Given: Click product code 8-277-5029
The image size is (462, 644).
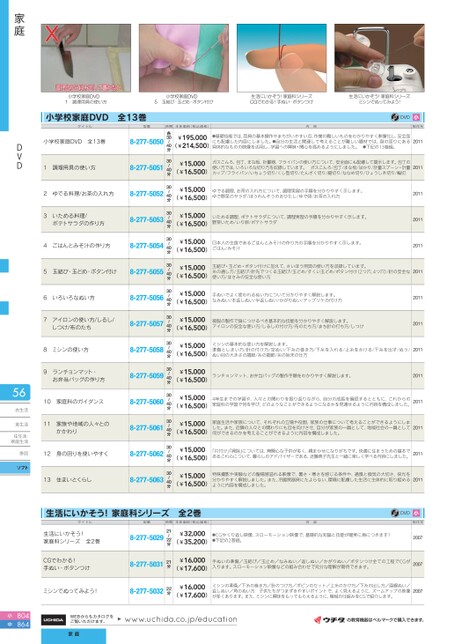Looking at the screenshot, I should pyautogui.click(x=147, y=538).
